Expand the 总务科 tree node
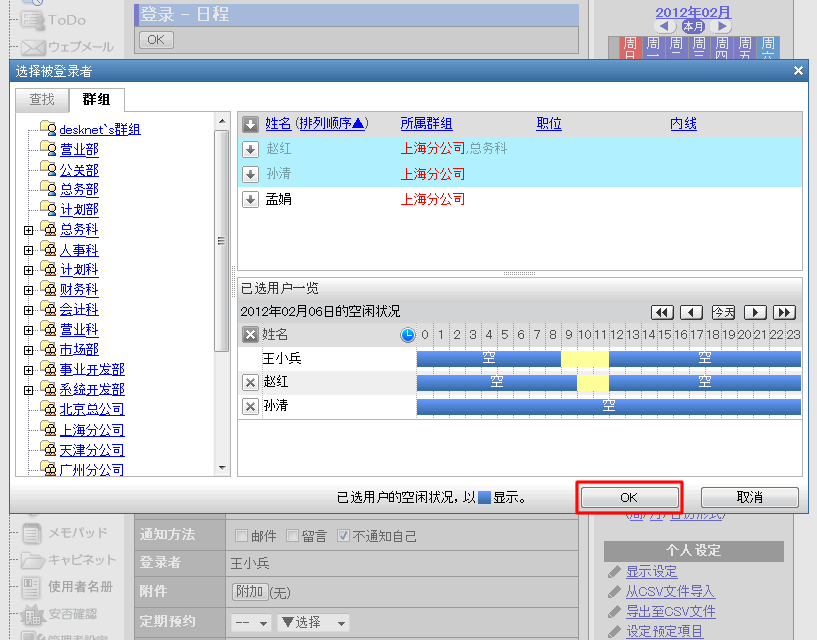This screenshot has width=817, height=640. point(29,230)
